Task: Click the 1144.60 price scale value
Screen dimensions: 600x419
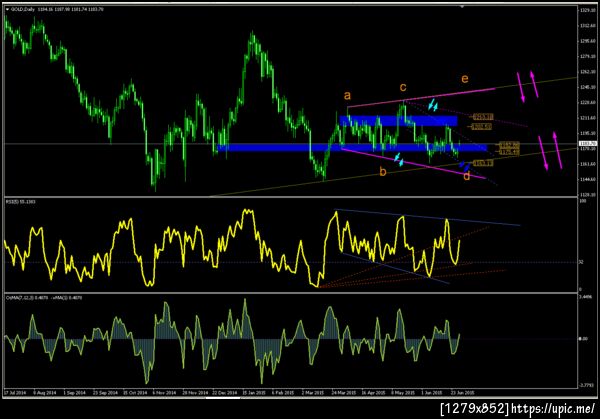Action: coord(587,179)
